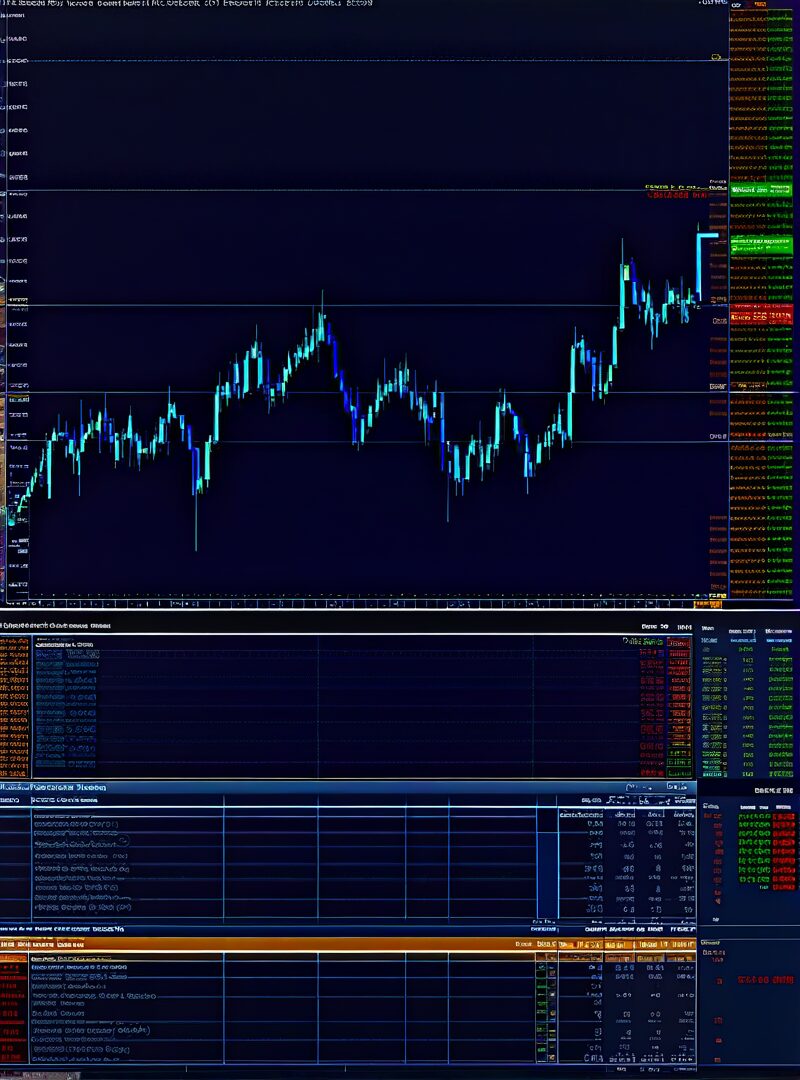Click the orange label at top right corner

click(761, 5)
